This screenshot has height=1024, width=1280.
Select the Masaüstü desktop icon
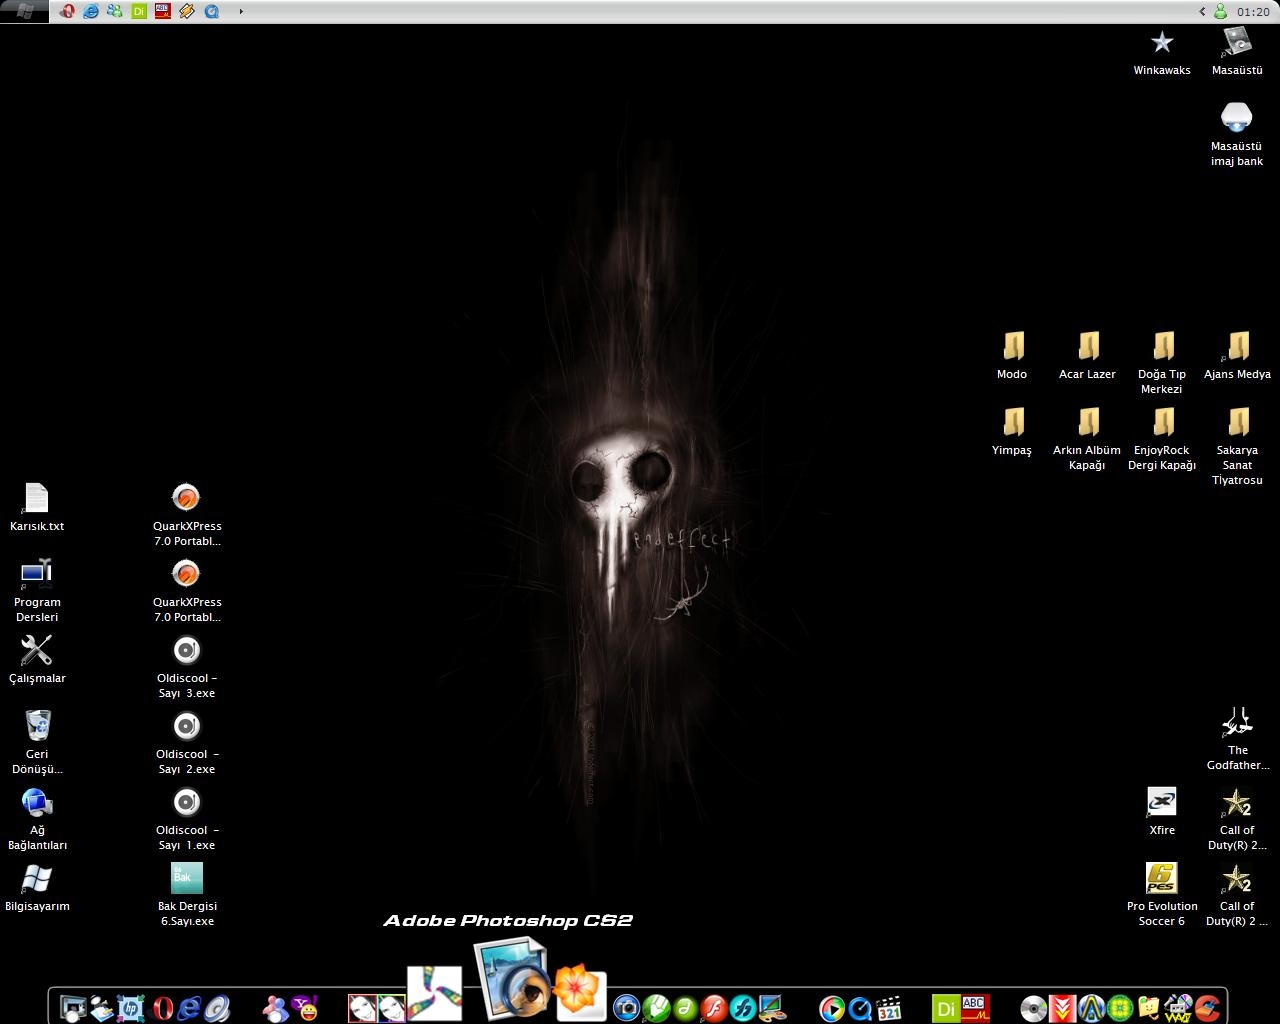click(x=1237, y=52)
